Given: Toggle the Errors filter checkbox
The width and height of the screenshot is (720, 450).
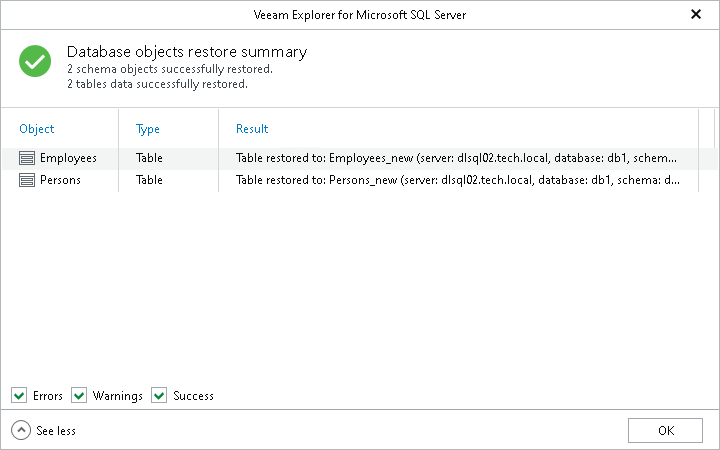Looking at the screenshot, I should click(x=19, y=396).
